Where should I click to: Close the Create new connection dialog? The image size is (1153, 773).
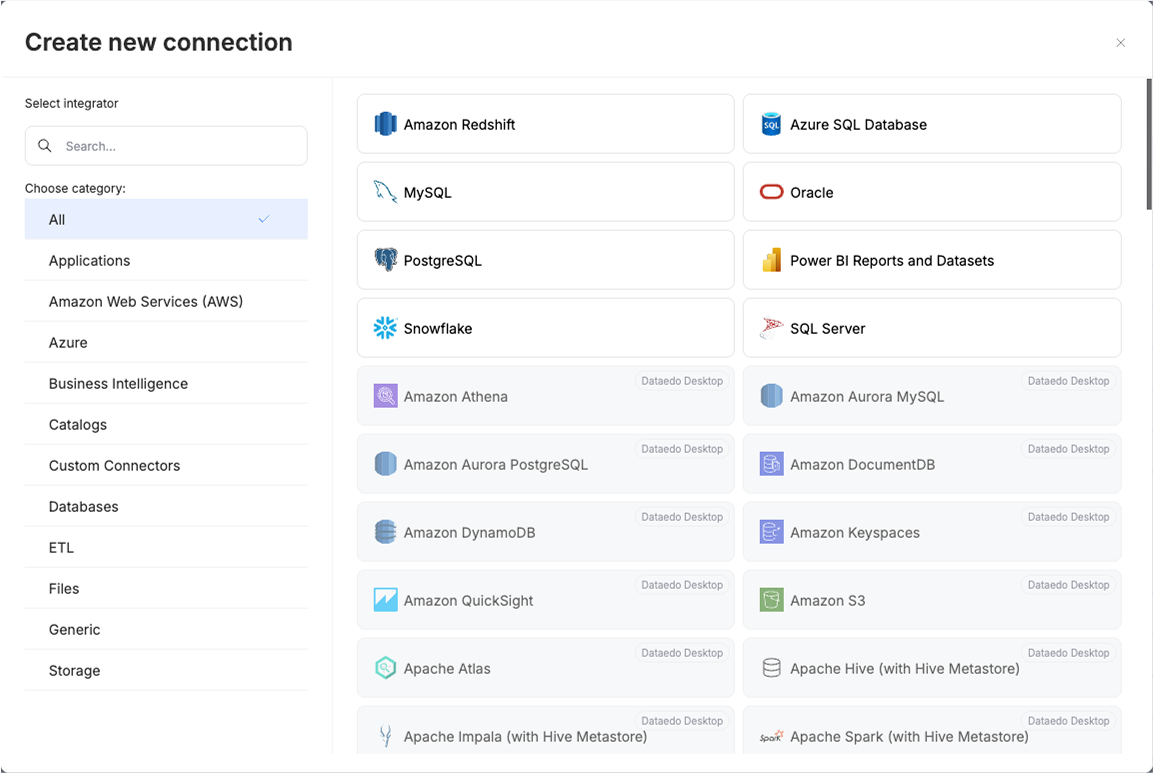click(1120, 43)
